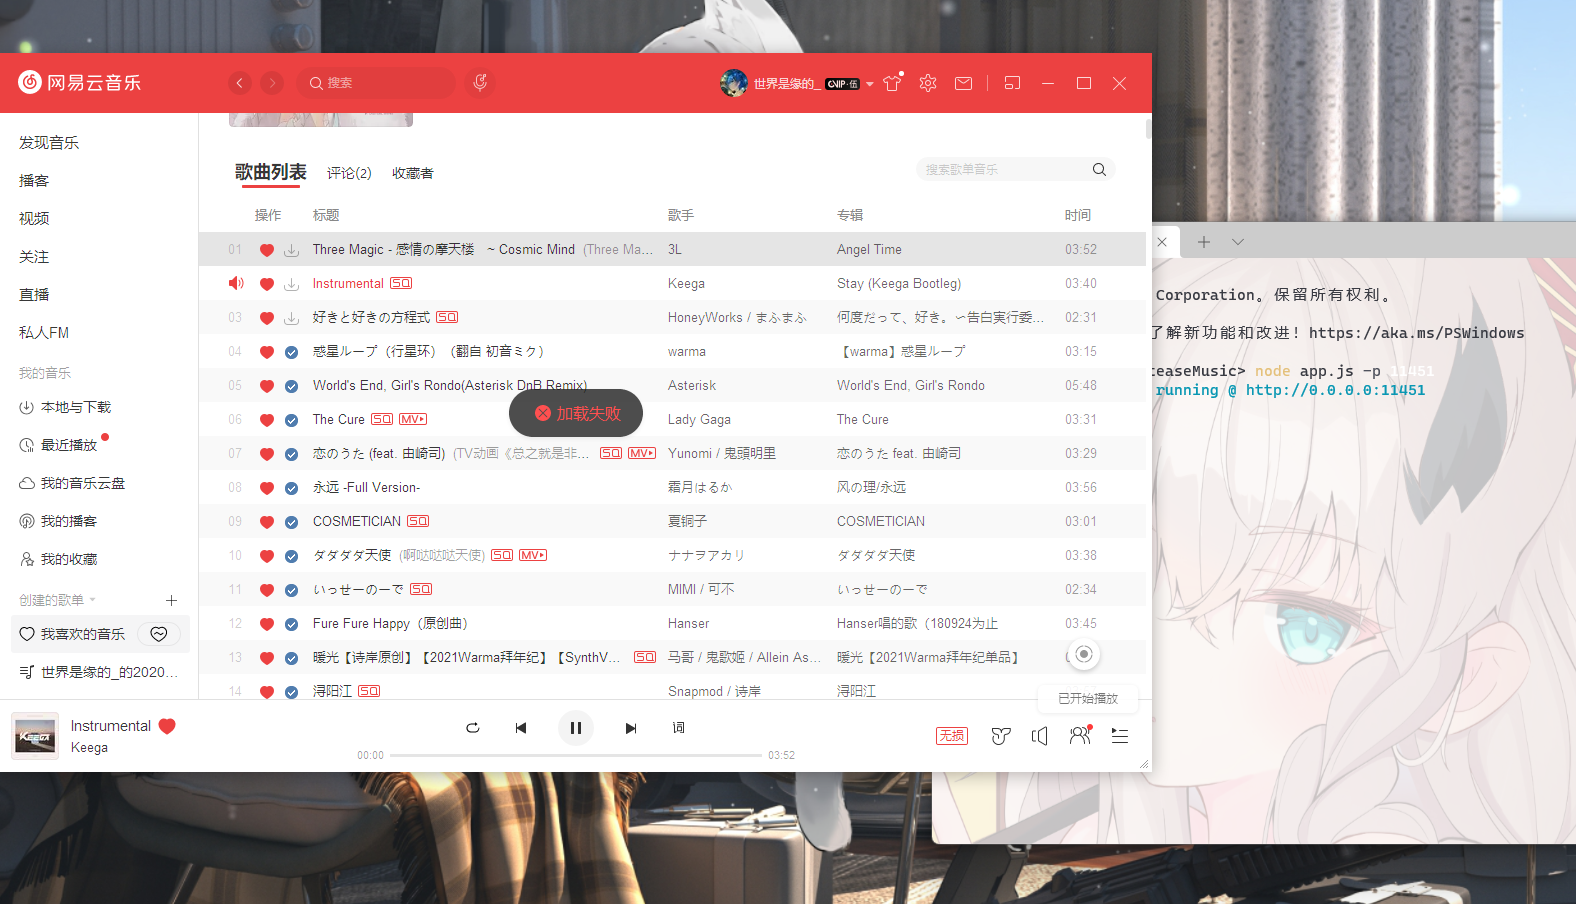The height and width of the screenshot is (904, 1576).
Task: Open 关注 in the sidebar
Action: click(34, 257)
